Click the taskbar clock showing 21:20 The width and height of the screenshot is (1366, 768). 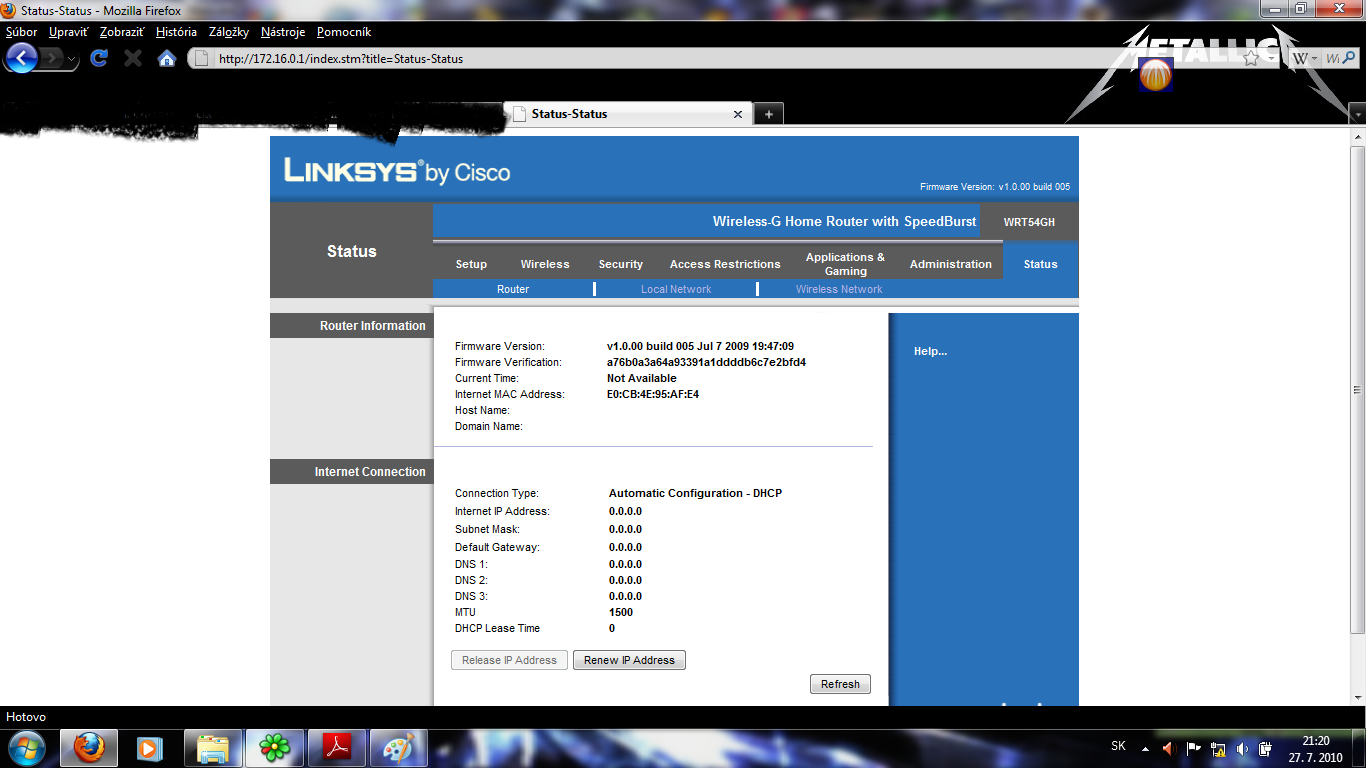coord(1316,749)
